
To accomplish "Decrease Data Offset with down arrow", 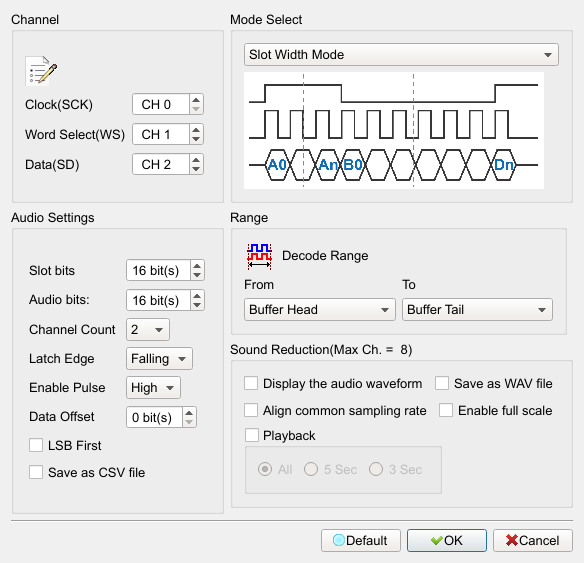I will (189, 422).
